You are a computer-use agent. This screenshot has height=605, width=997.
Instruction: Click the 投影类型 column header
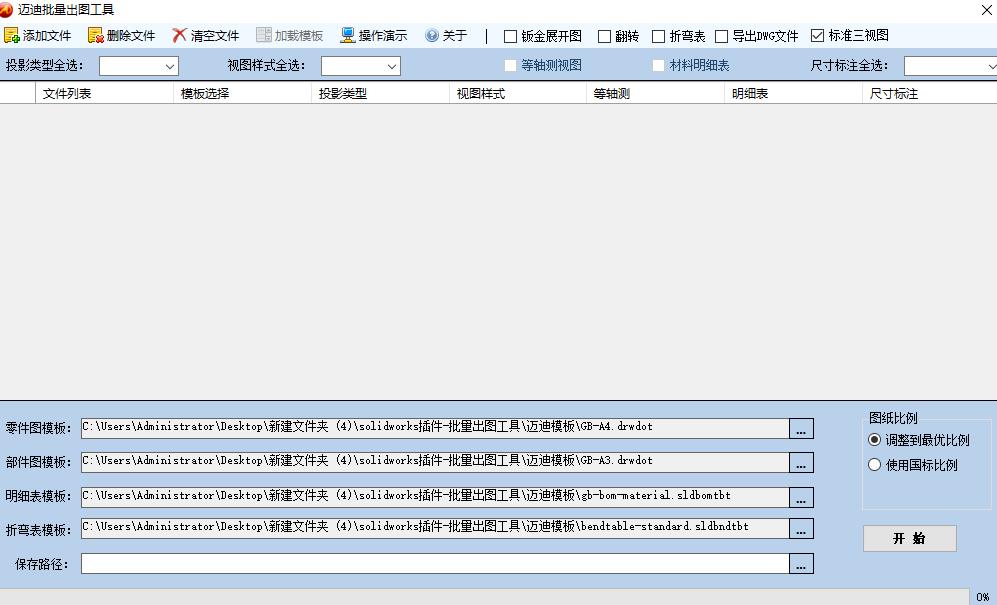pyautogui.click(x=380, y=94)
